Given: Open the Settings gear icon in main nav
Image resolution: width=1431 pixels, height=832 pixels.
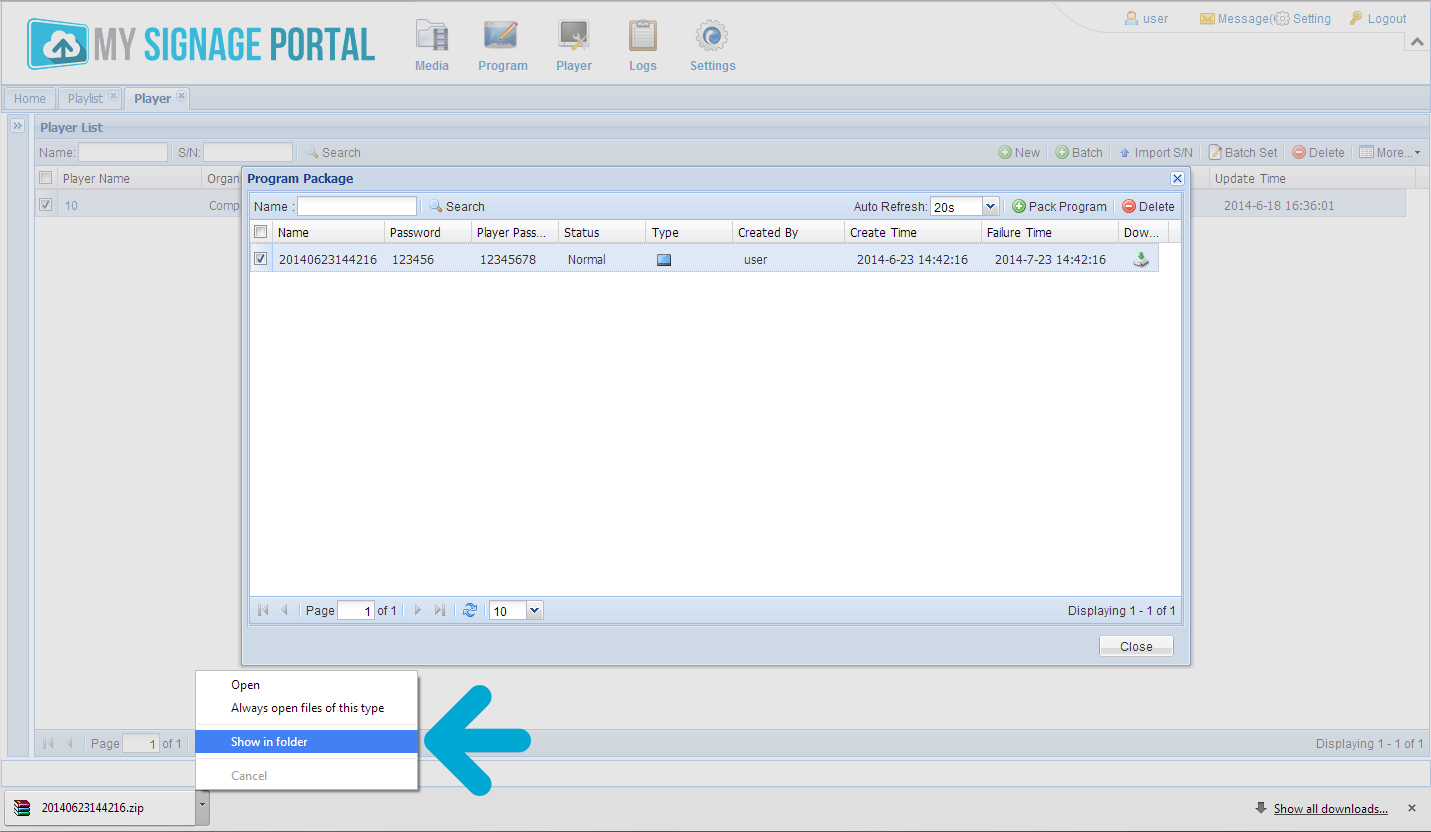Looking at the screenshot, I should (x=712, y=46).
